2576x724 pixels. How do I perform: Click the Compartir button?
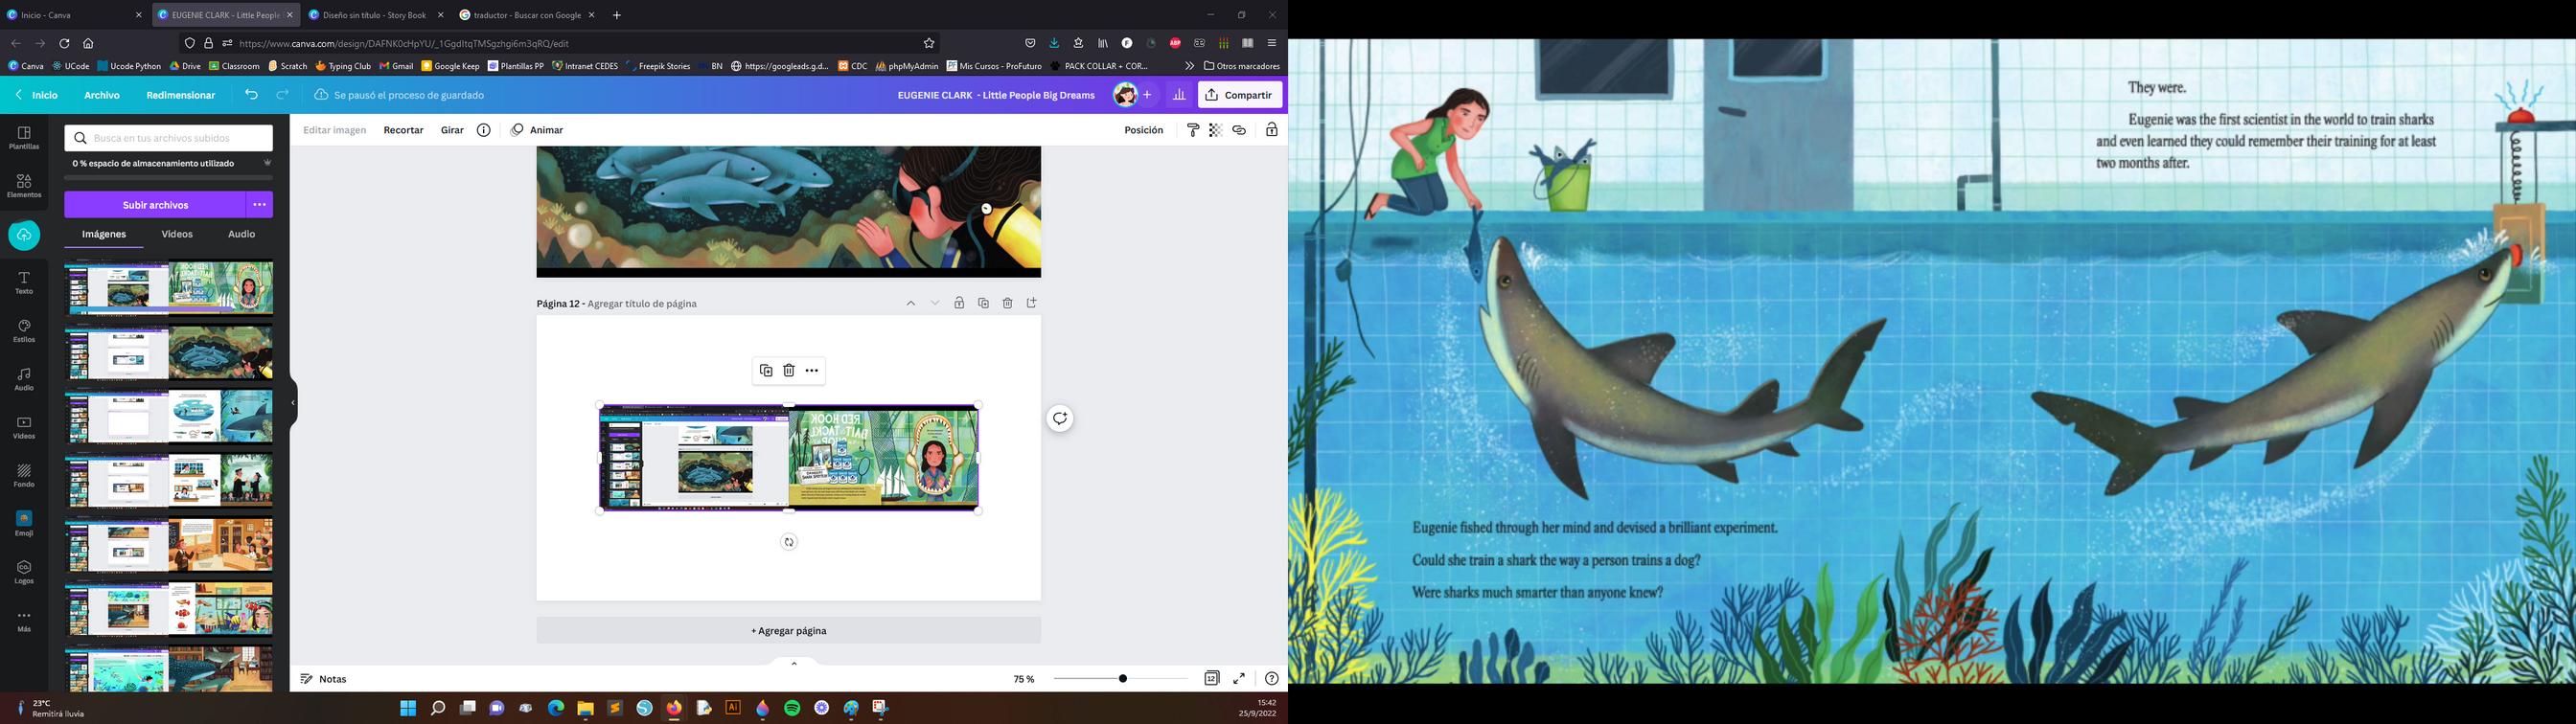click(x=1240, y=95)
